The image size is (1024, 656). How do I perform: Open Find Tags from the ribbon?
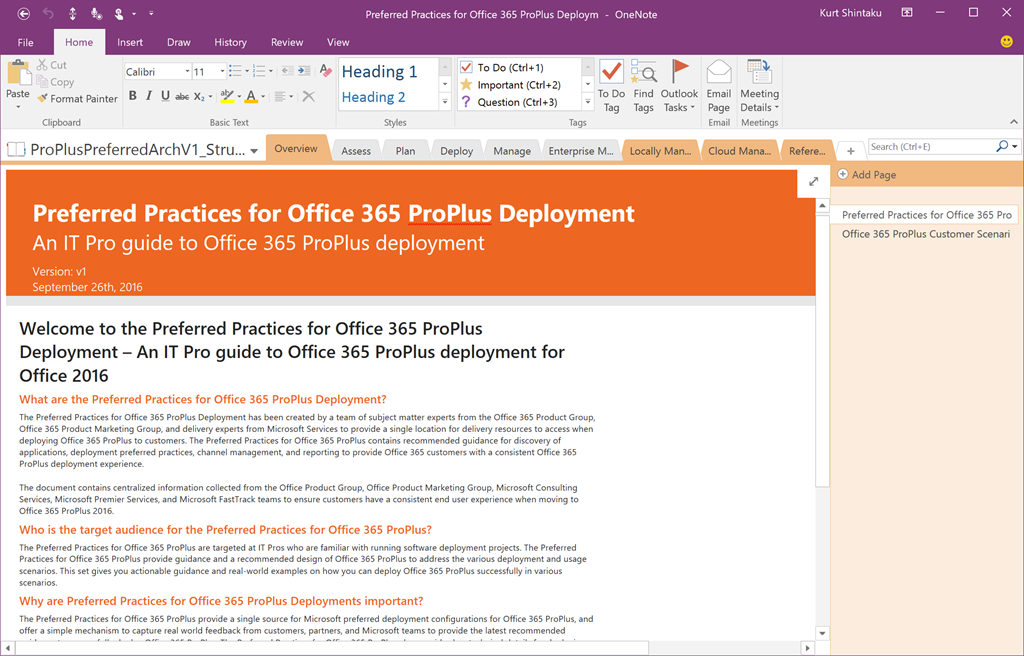(643, 86)
